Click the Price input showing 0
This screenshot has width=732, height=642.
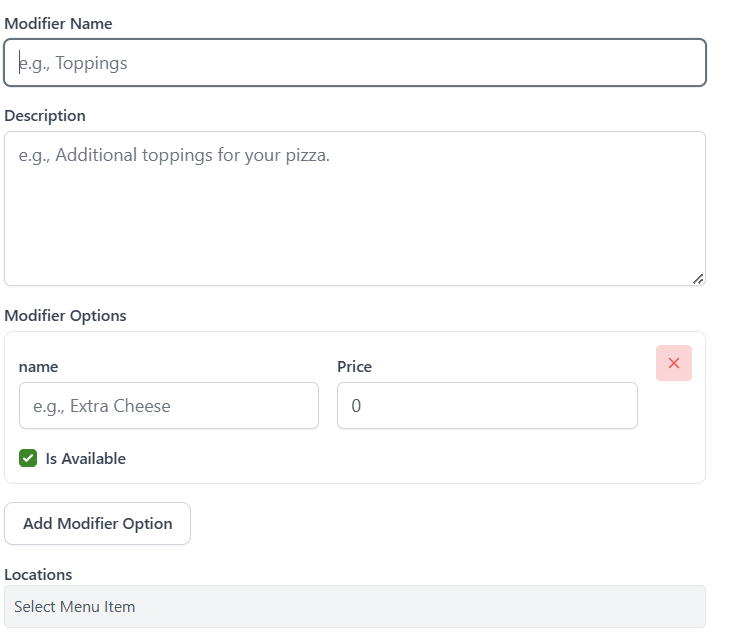(x=486, y=406)
